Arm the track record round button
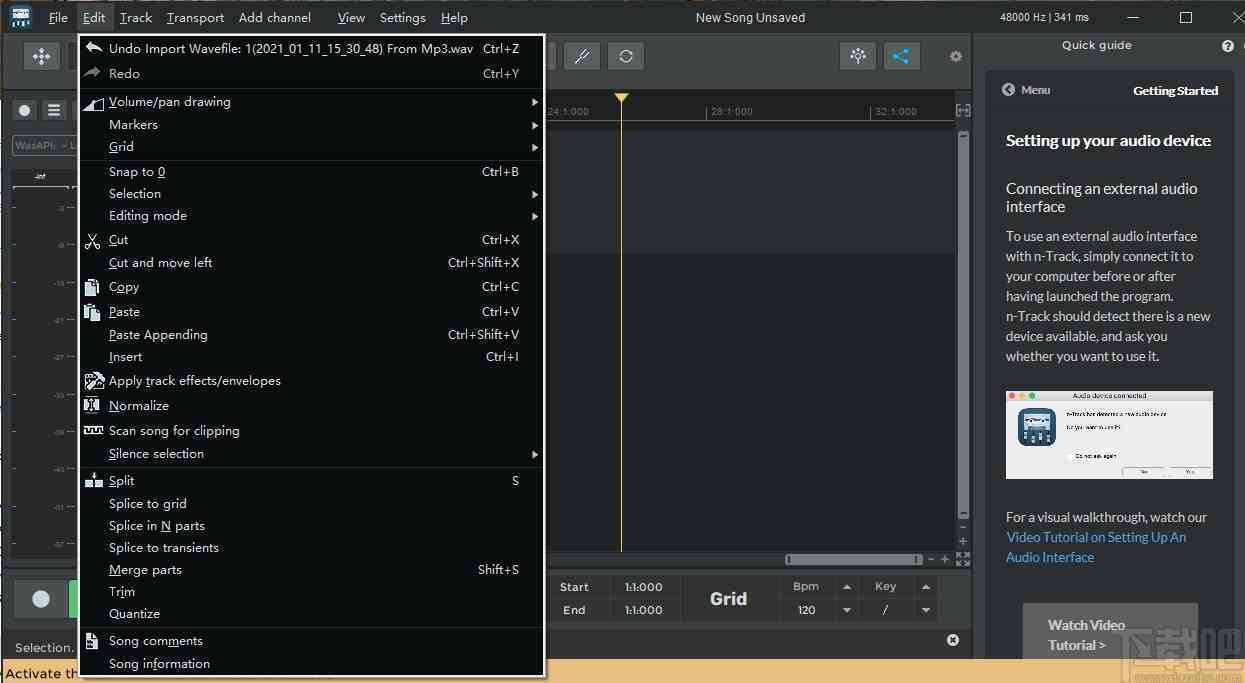 coord(25,110)
